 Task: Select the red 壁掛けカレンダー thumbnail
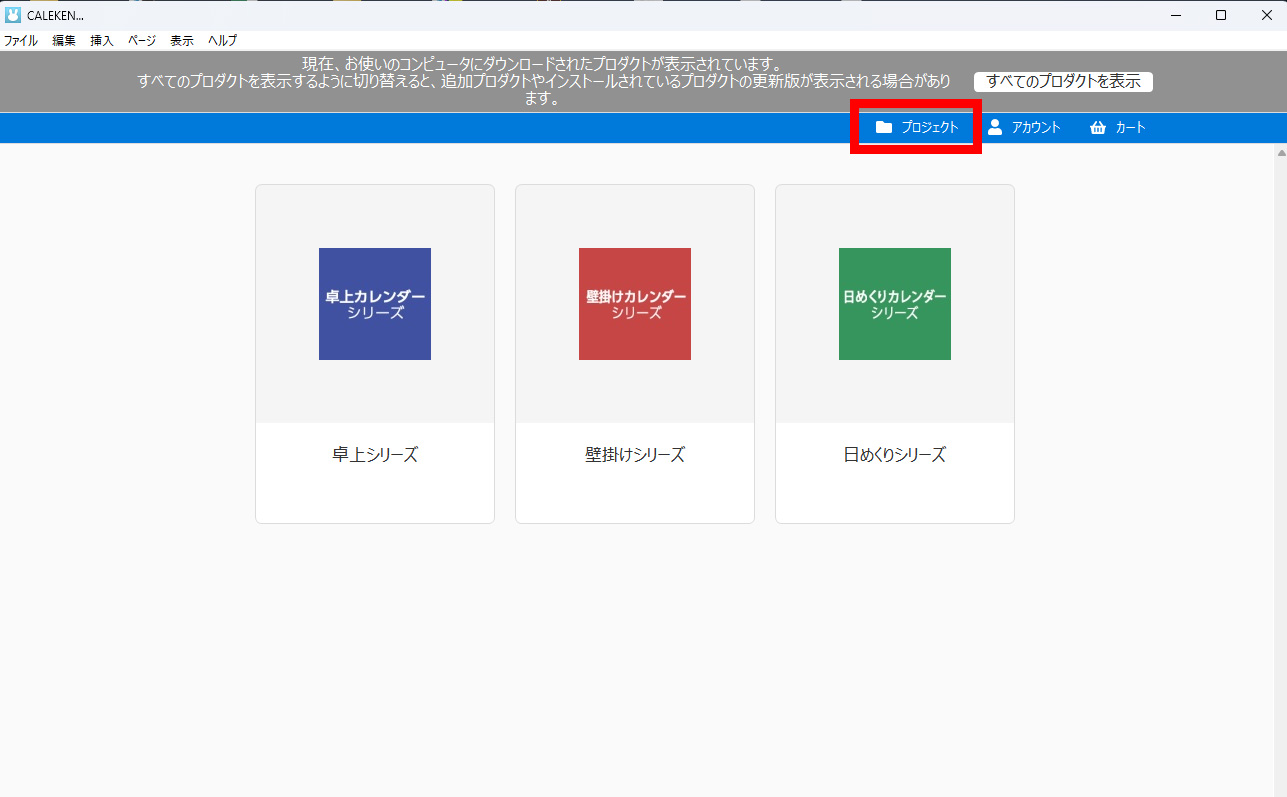point(635,304)
